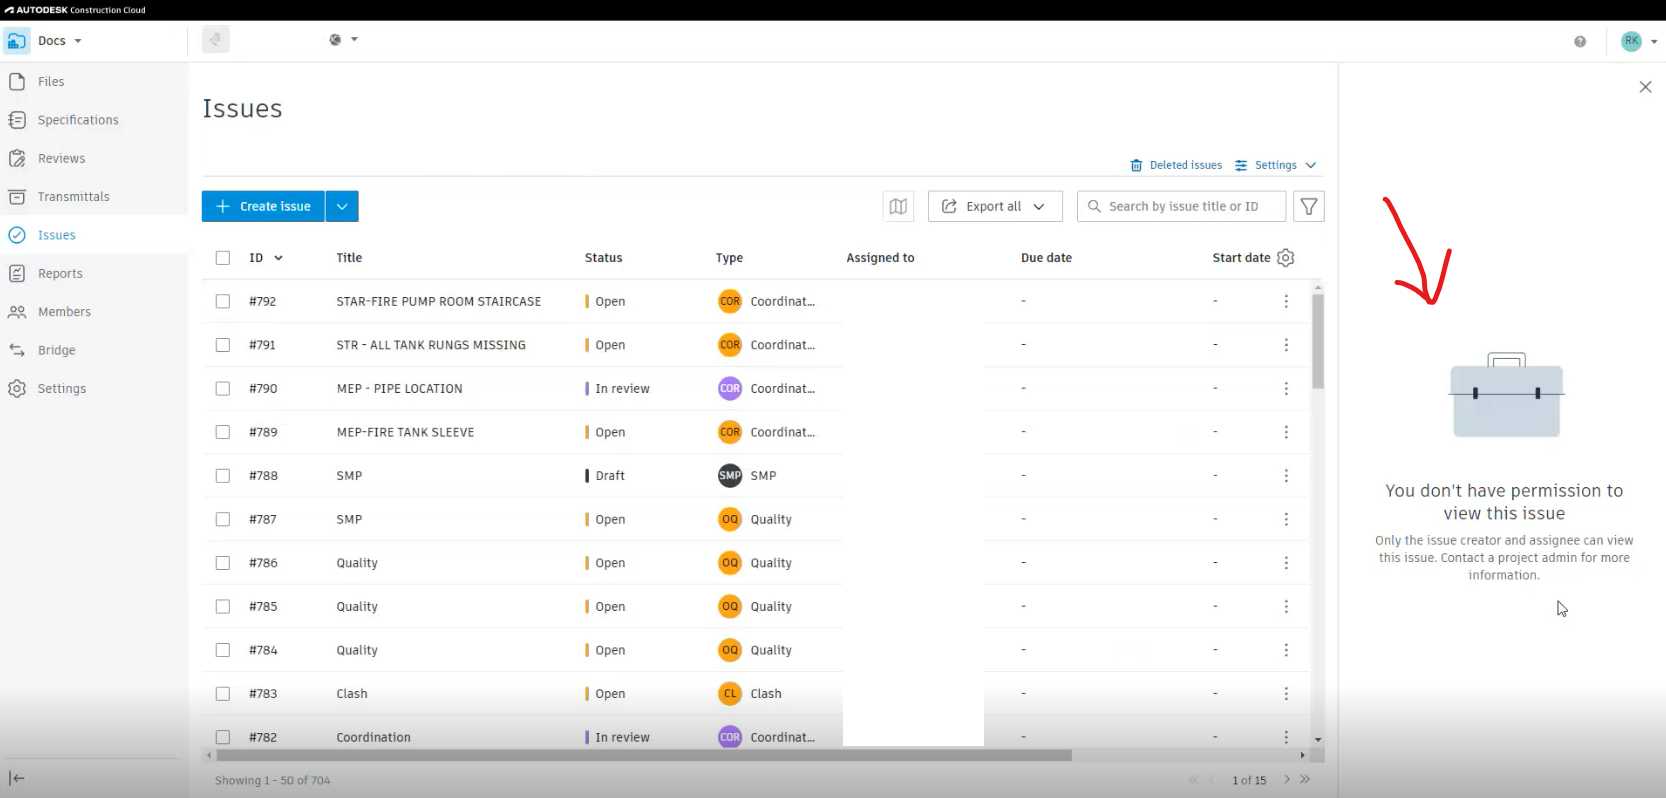Tick the checkbox for issue #788

(222, 475)
